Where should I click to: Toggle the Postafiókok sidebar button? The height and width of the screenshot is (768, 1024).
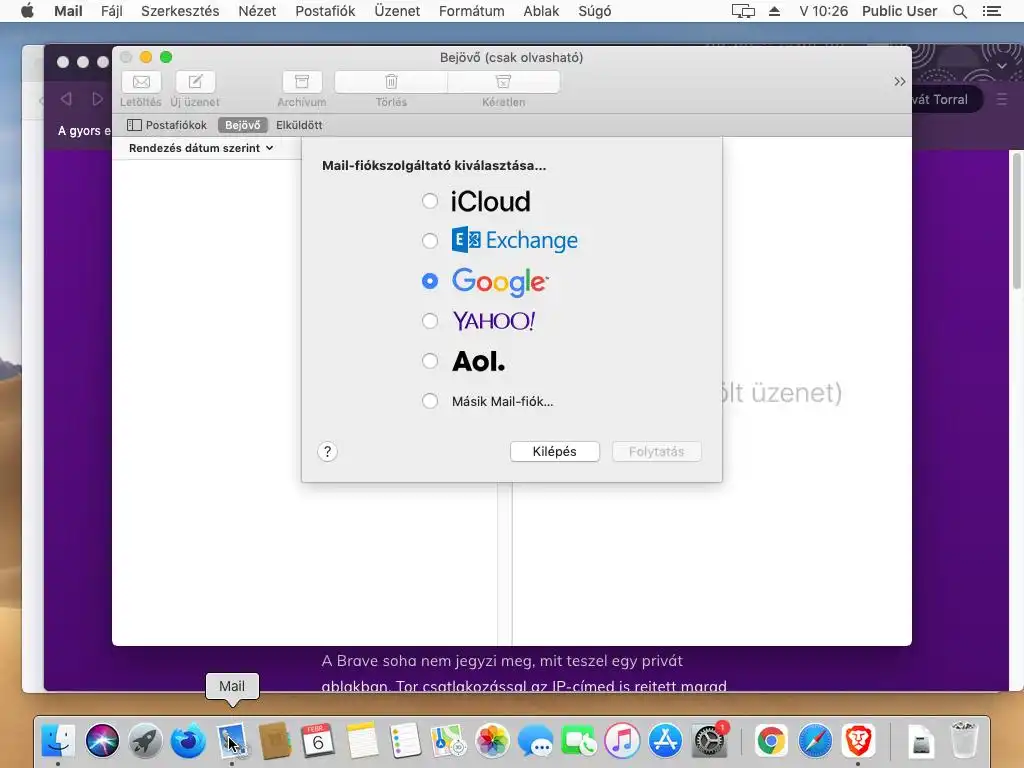tap(167, 125)
